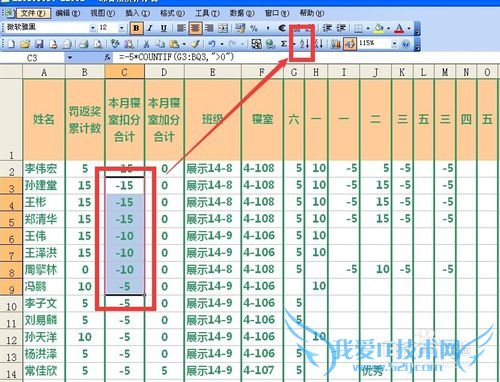Apply the red Font Color button

pyautogui.click(x=399, y=28)
